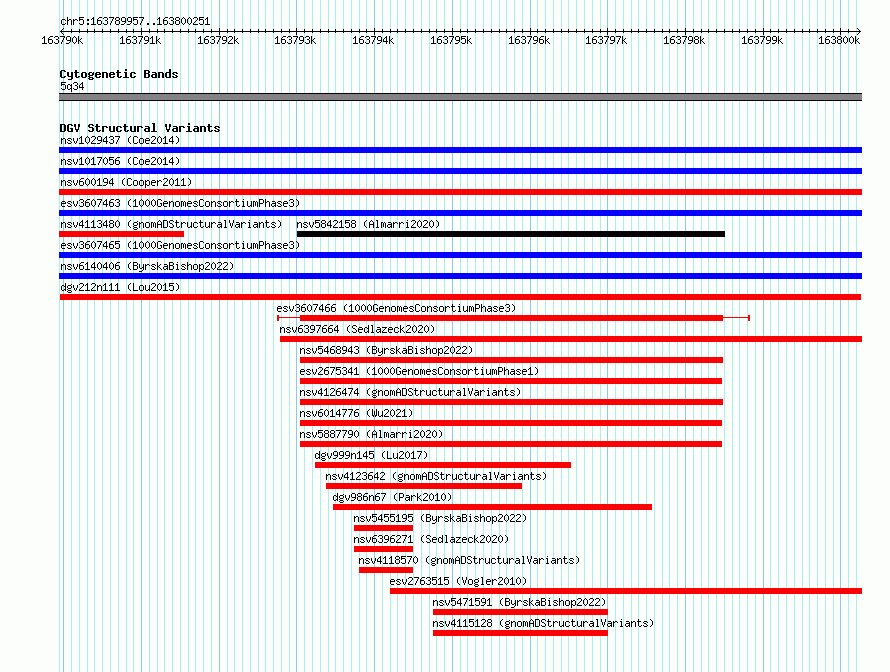Click the 163793k ruler tick label
Image resolution: width=890 pixels, height=672 pixels.
(295, 40)
